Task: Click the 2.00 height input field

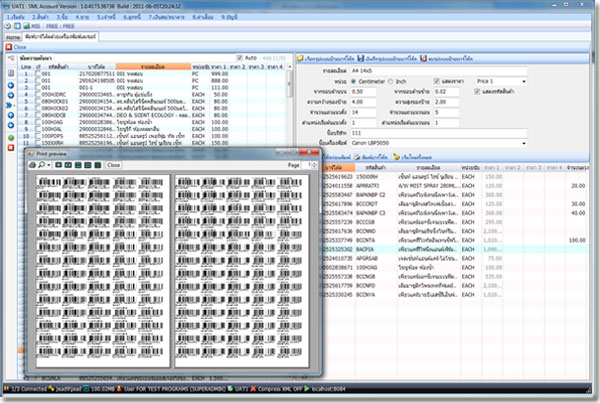Action: coord(446,102)
